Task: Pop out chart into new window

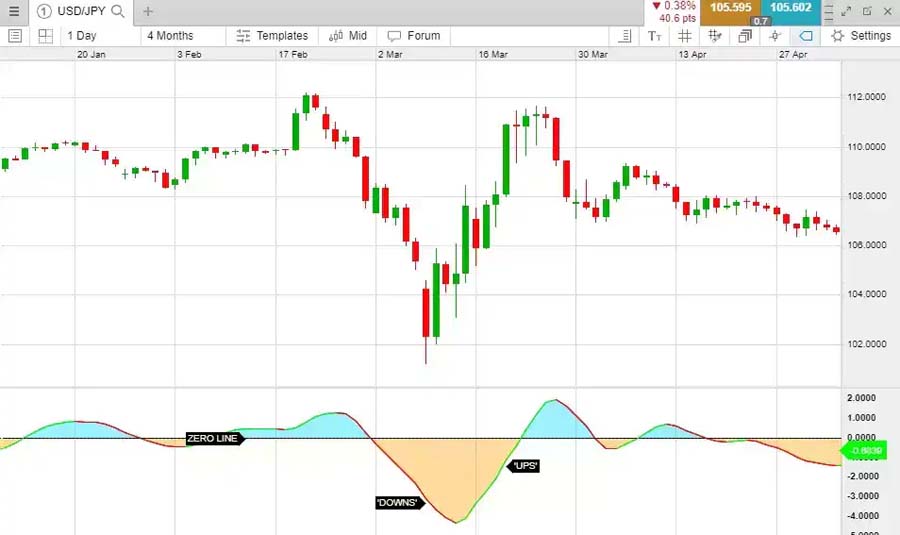Action: [x=867, y=11]
